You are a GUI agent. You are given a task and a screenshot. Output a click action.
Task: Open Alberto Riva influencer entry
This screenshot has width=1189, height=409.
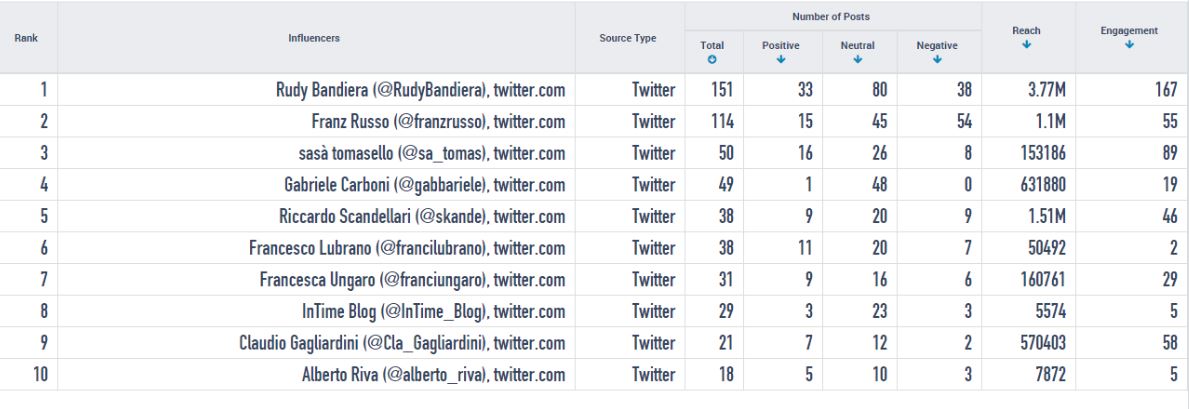[434, 375]
